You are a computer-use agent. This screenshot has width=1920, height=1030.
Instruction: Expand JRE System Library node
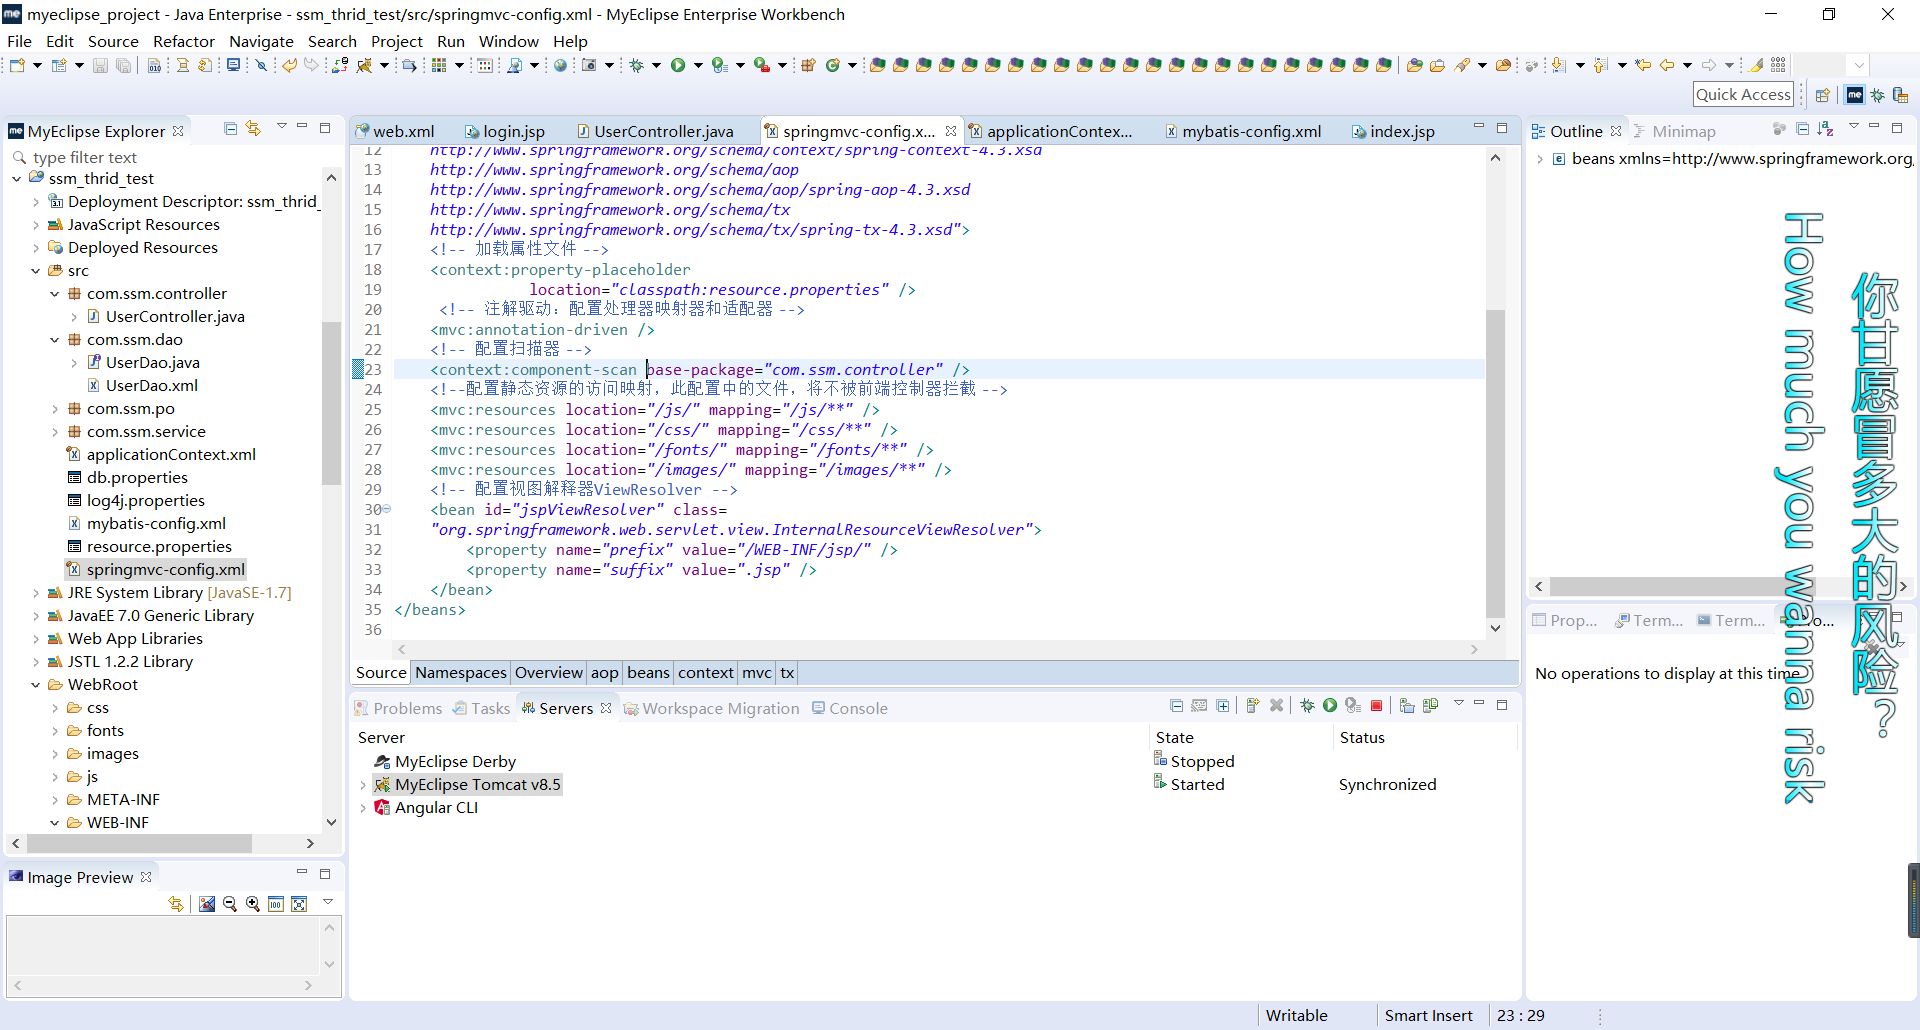[35, 593]
